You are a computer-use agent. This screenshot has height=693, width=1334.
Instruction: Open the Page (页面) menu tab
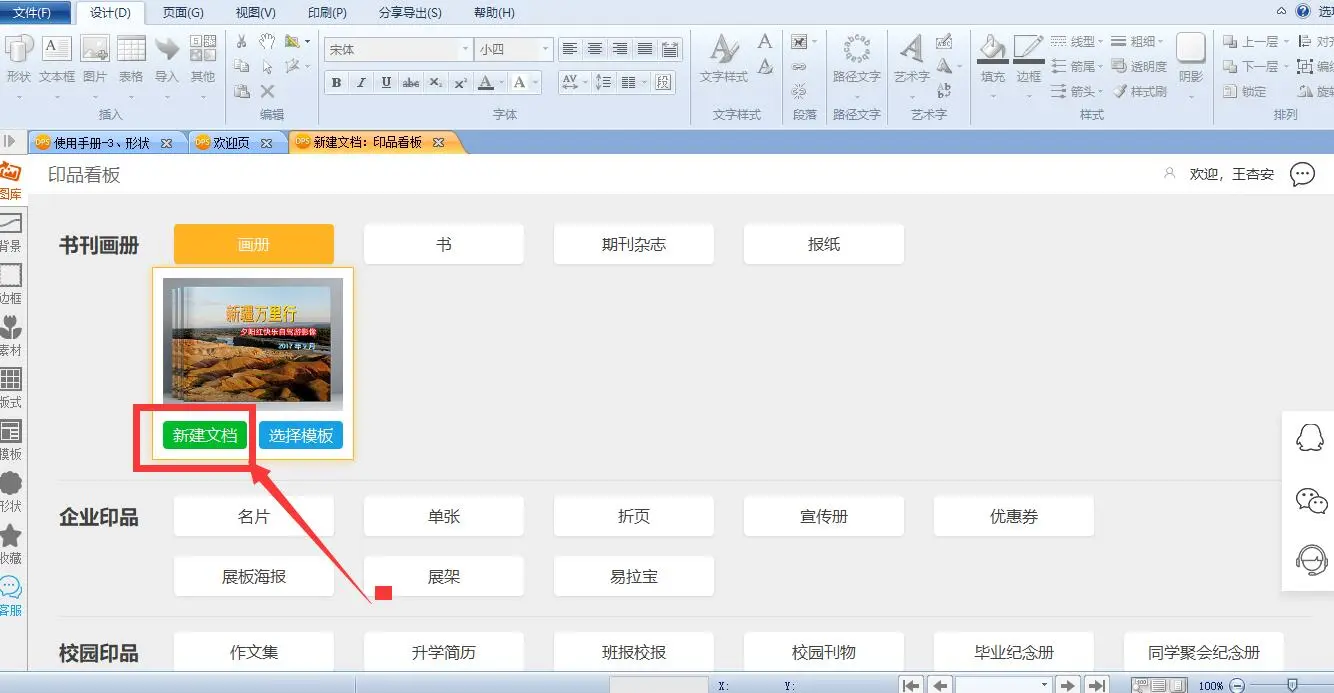coord(183,13)
